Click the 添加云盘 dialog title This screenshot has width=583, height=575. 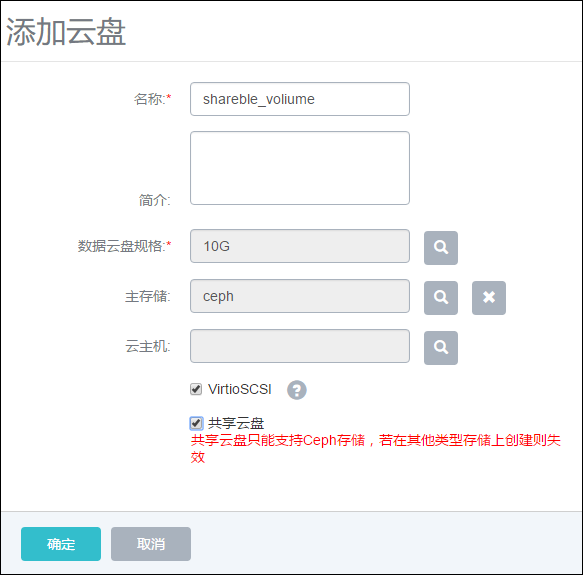pyautogui.click(x=66, y=32)
